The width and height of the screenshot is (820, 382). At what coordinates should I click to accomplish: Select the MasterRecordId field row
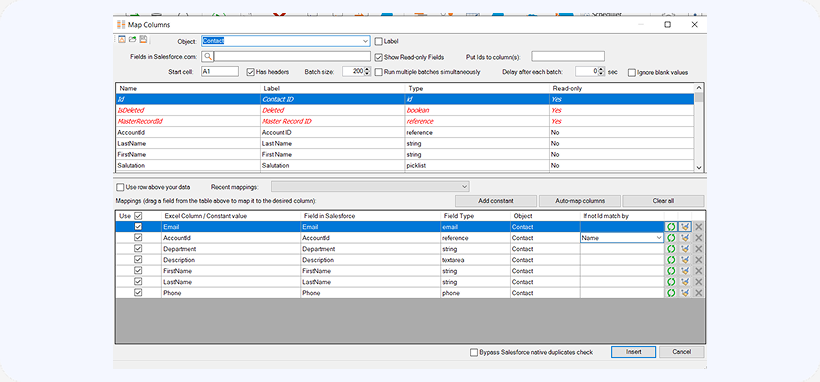405,121
